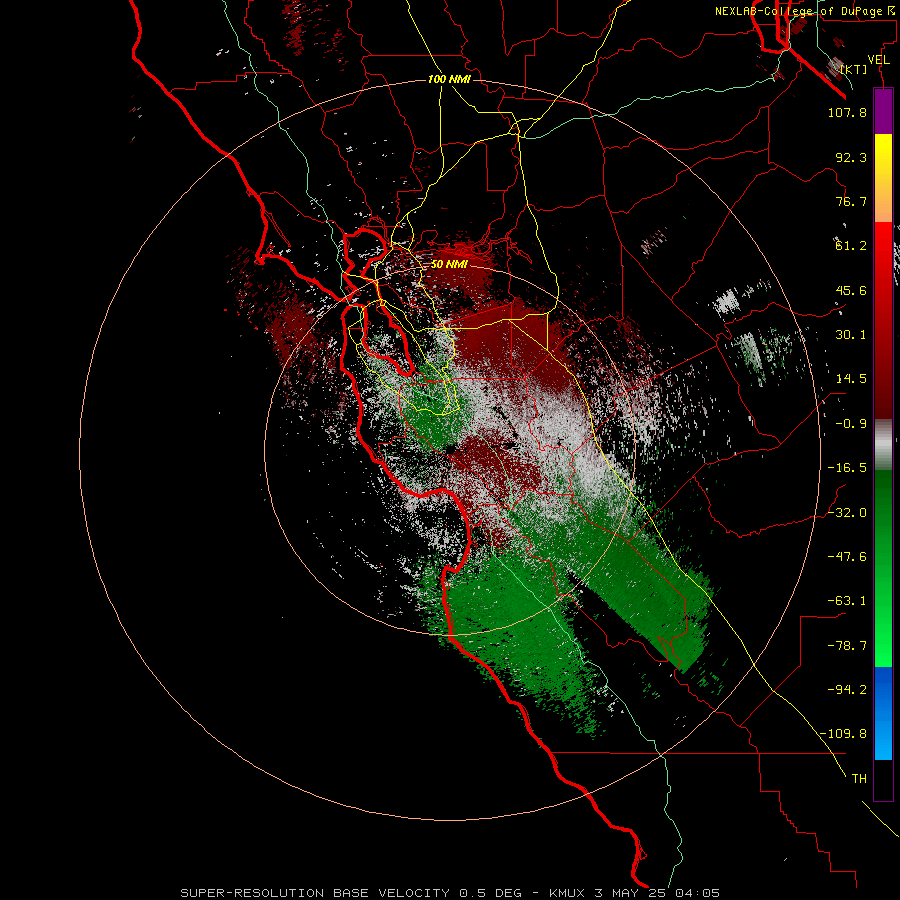Select the 107.8 velocity scale label
900x900 pixels.
tap(847, 112)
